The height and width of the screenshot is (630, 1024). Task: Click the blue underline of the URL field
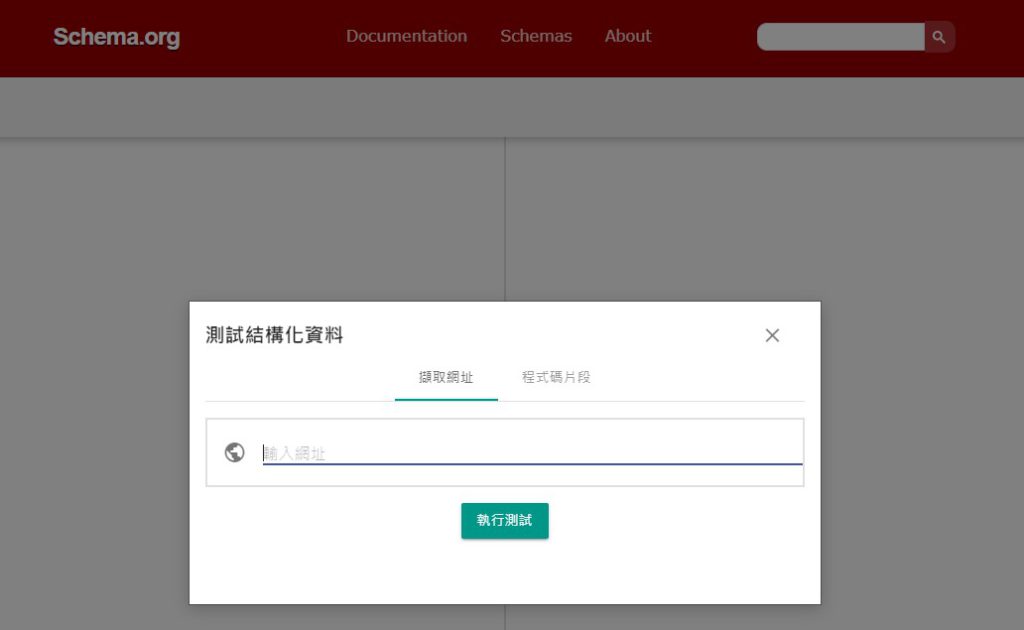tap(532, 466)
